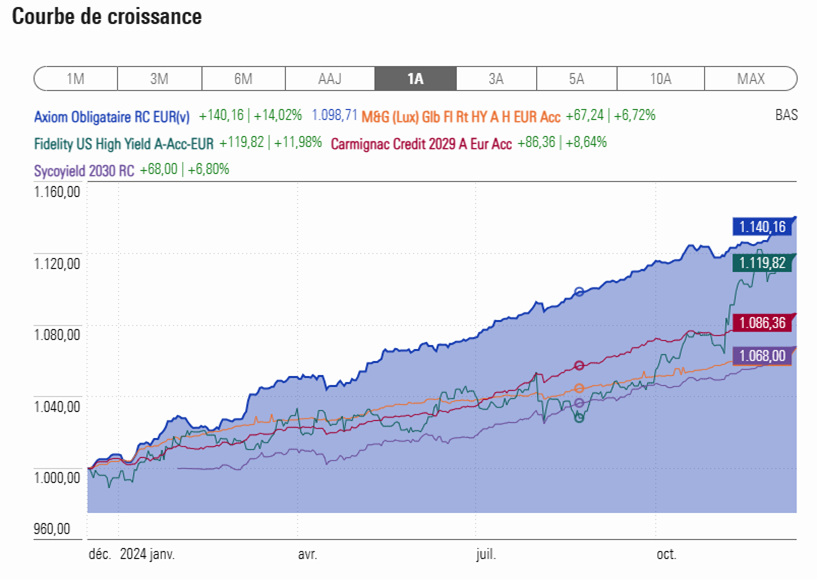The height and width of the screenshot is (580, 818).
Task: Select the AAJ year-to-date tab
Action: 330,79
